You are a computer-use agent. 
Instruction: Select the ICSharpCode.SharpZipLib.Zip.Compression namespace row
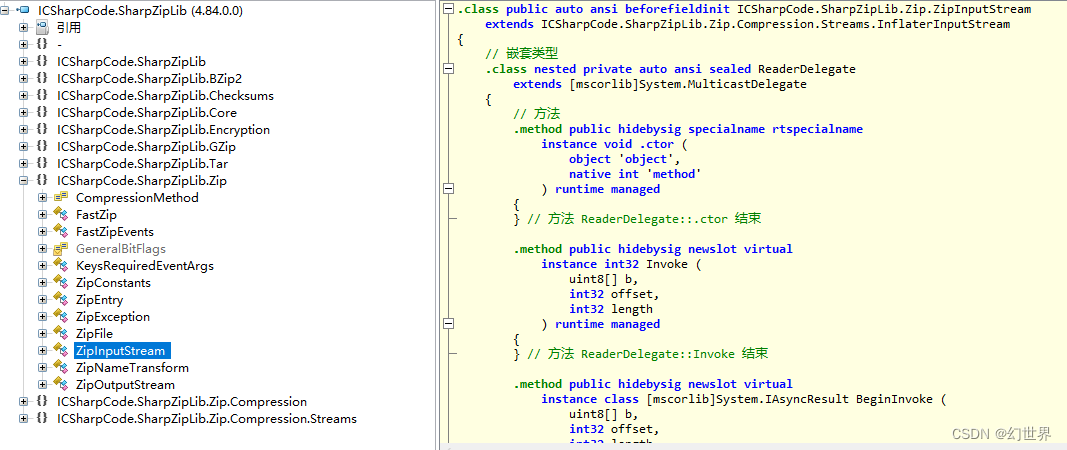182,402
